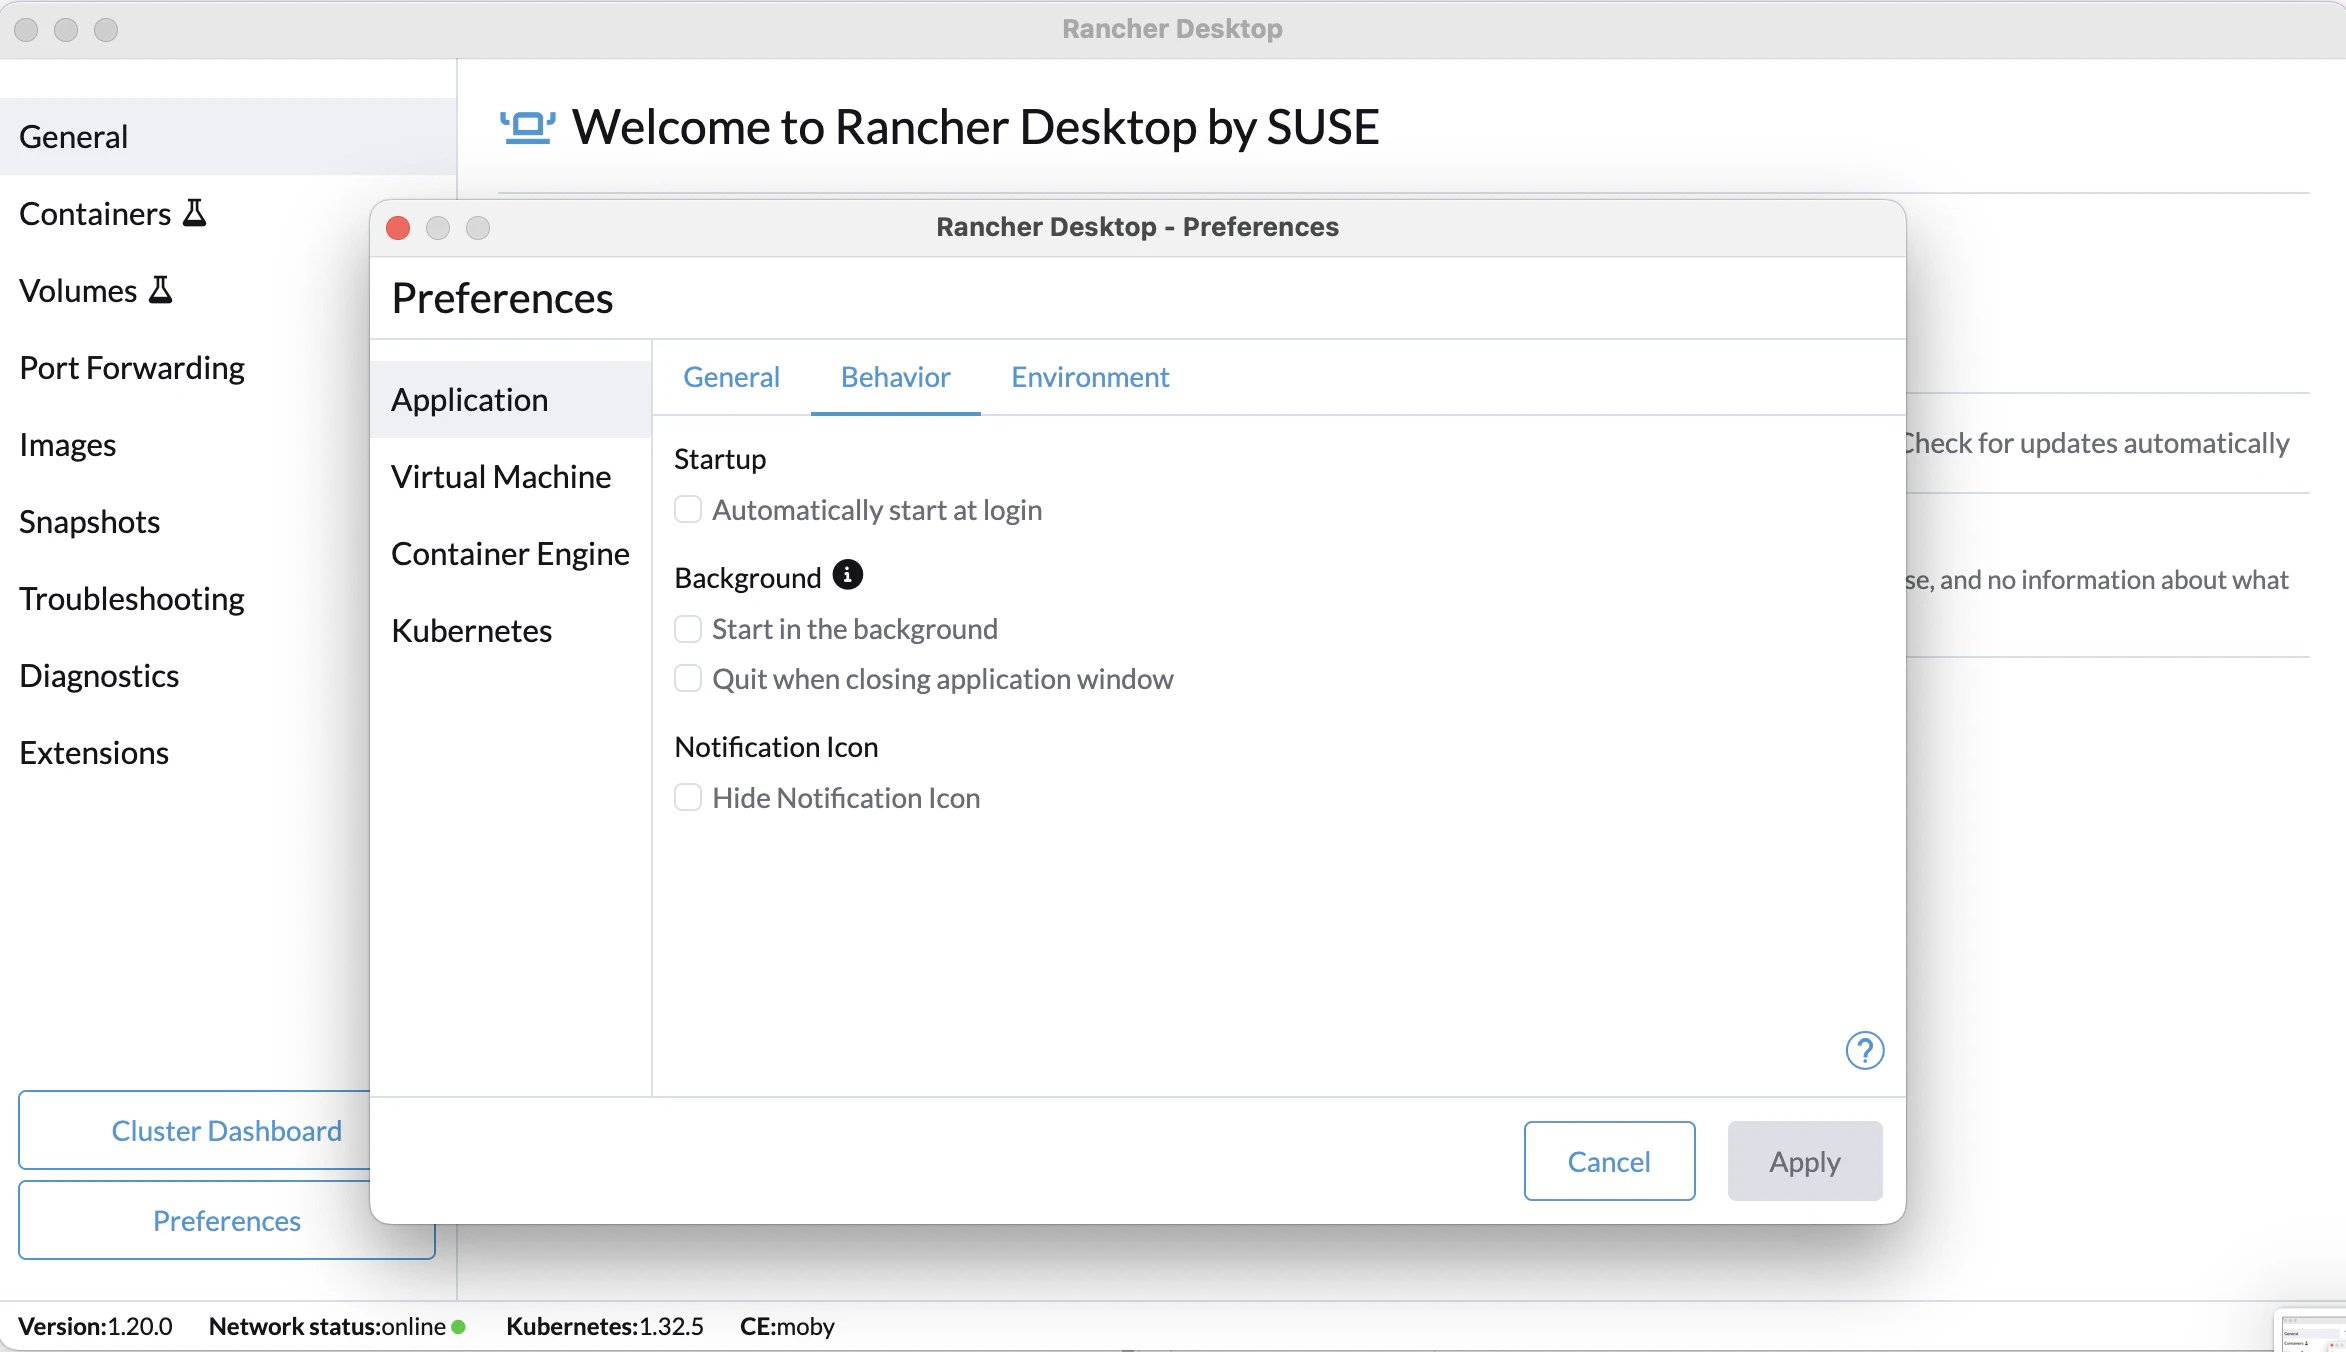Click the flask icon beside Containers

[x=195, y=213]
